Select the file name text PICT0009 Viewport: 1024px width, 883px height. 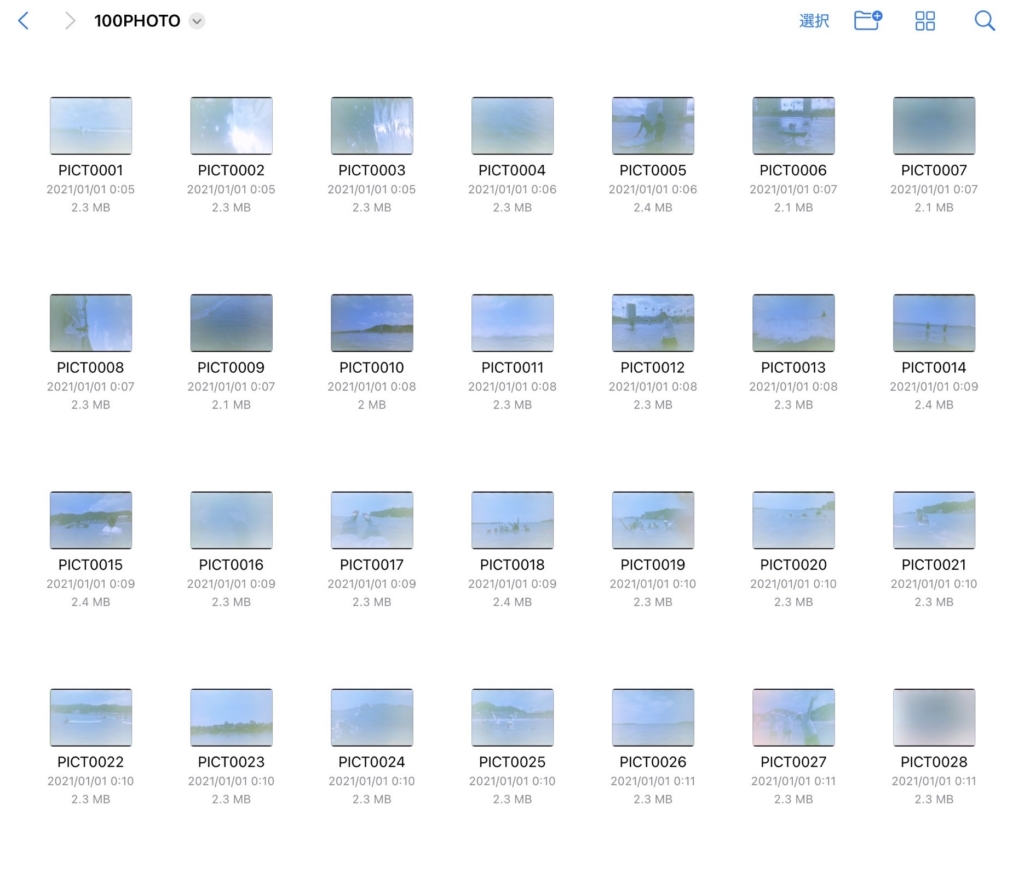231,368
